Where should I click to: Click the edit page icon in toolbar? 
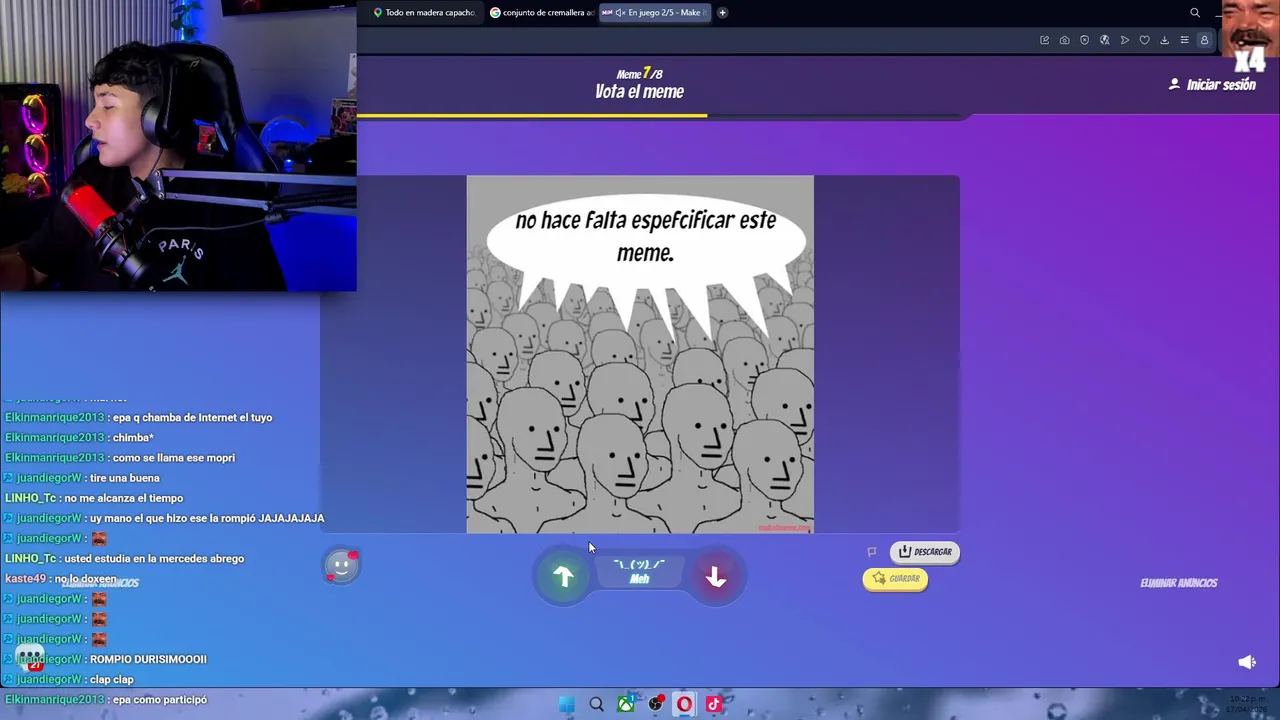[1045, 40]
